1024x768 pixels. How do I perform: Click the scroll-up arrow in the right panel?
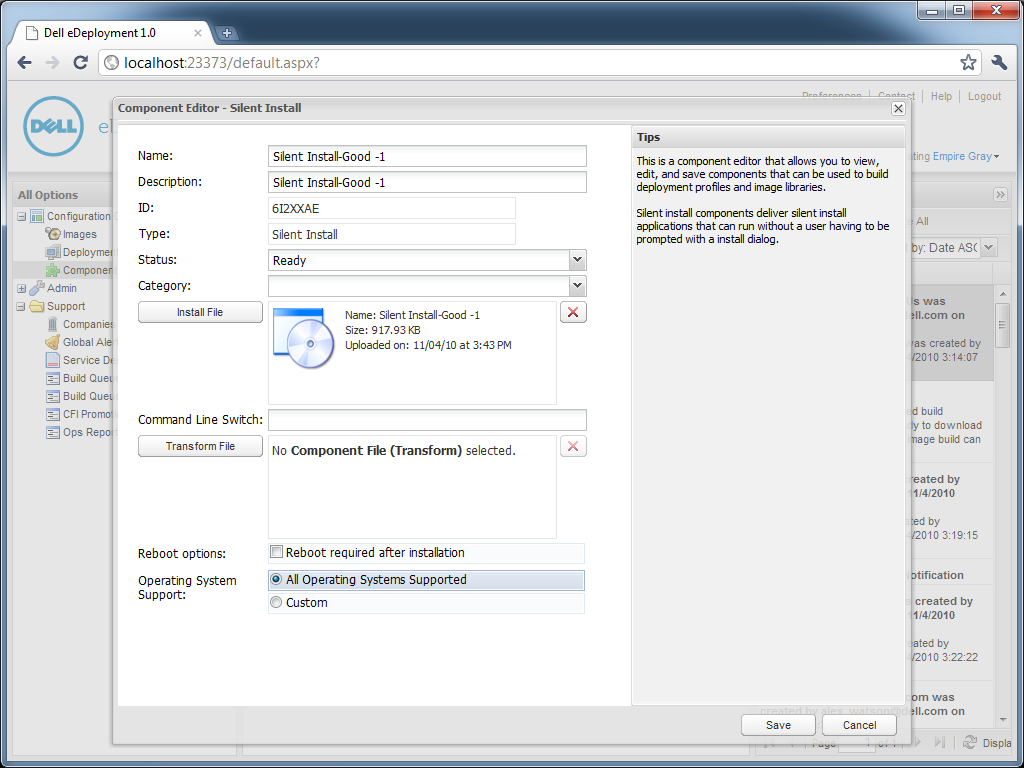tap(1003, 295)
